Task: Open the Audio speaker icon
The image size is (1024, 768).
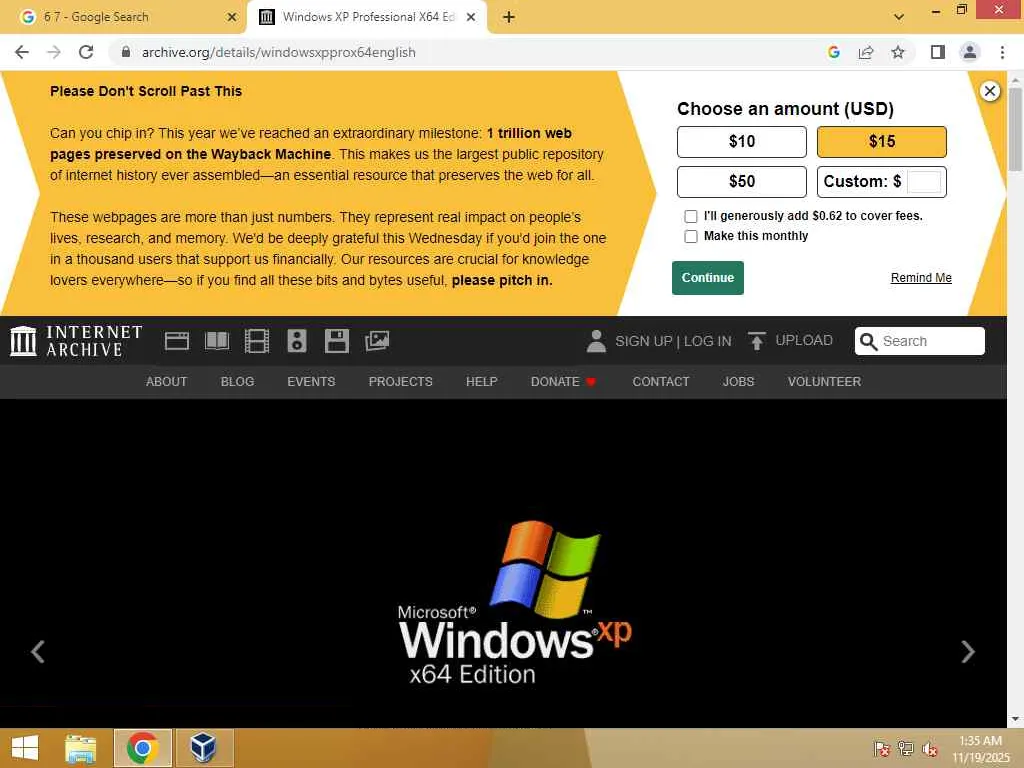Action: coord(297,341)
